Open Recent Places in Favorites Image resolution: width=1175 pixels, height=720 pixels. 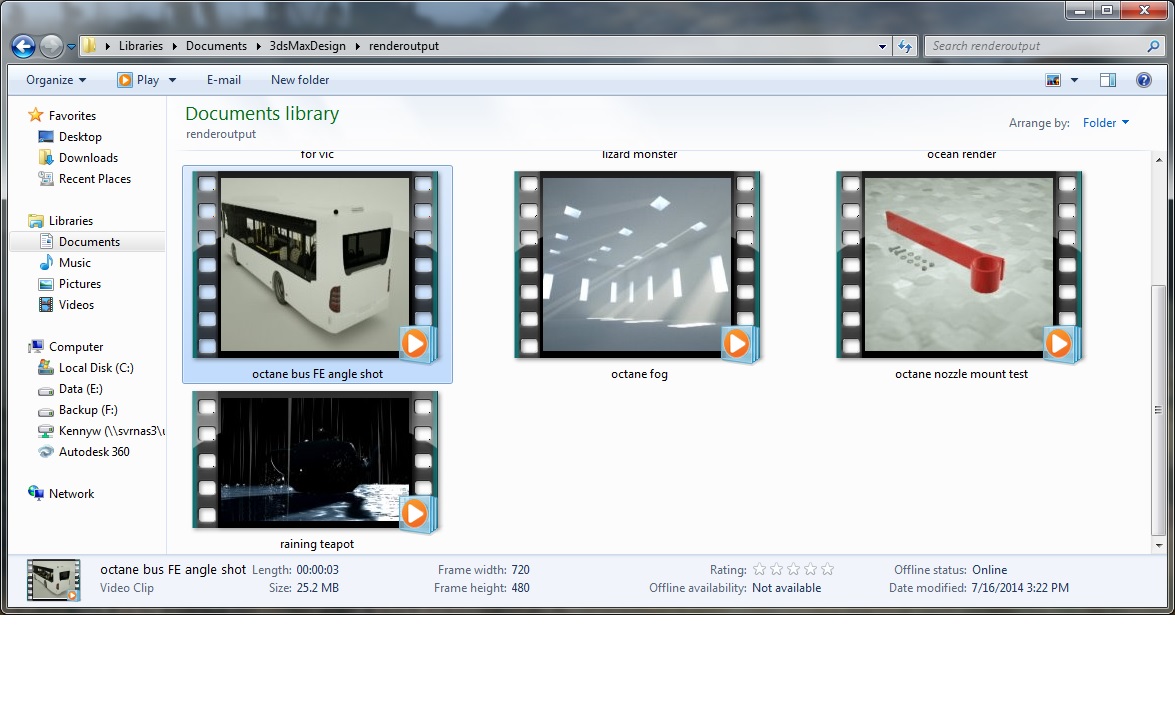94,178
